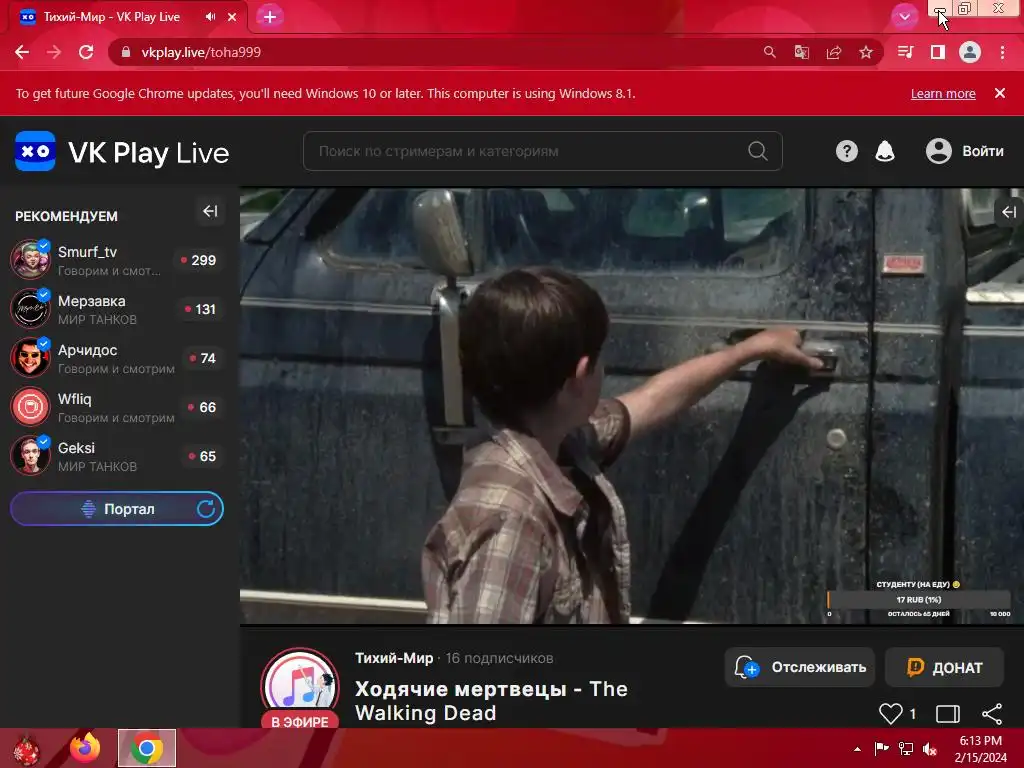Click the donation goal progress bar overlay
The image size is (1024, 768).
click(919, 599)
